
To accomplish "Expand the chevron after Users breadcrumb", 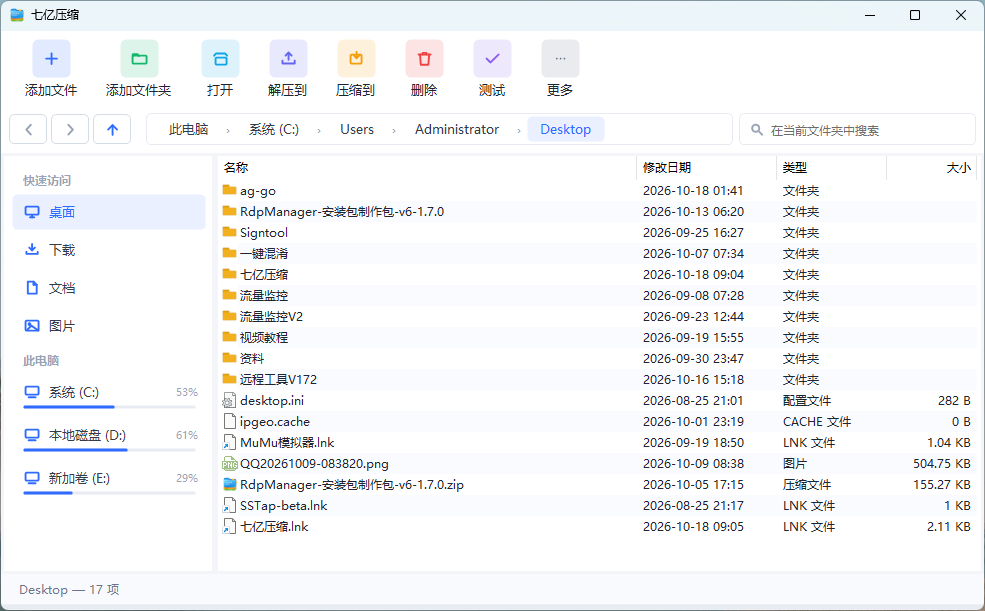I will (x=394, y=131).
